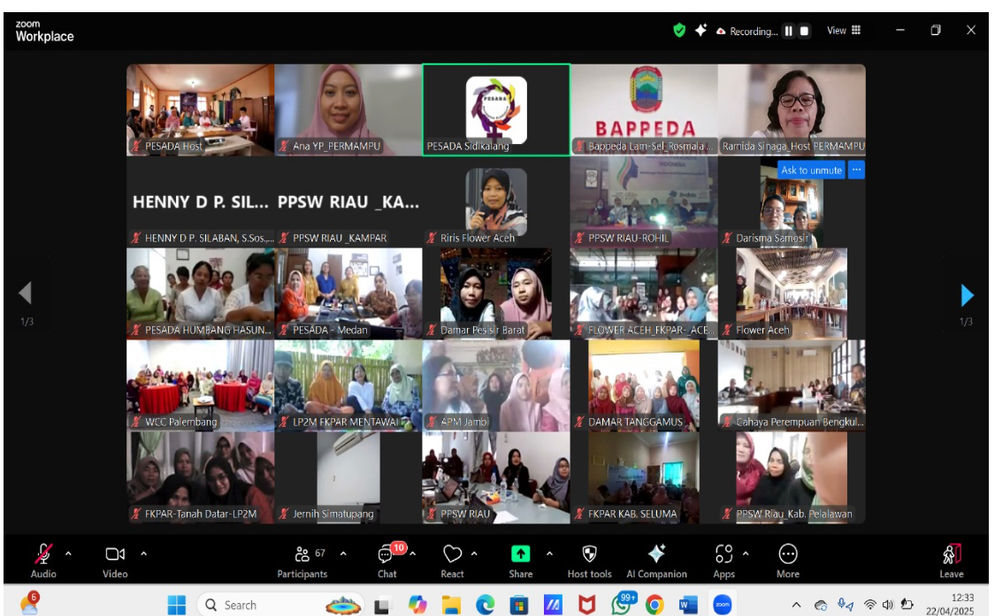Select the PPSW RIAU-ROHIL video tile
The width and height of the screenshot is (995, 616).
pos(644,202)
